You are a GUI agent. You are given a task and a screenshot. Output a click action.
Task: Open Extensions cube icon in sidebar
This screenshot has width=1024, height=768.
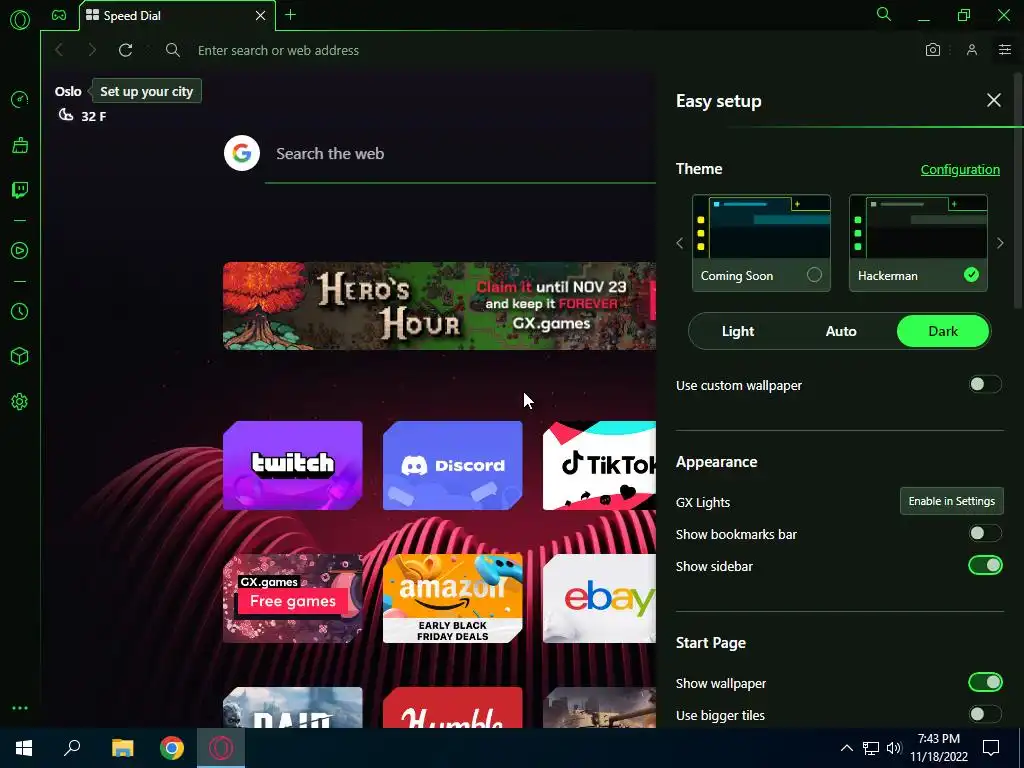coord(20,356)
